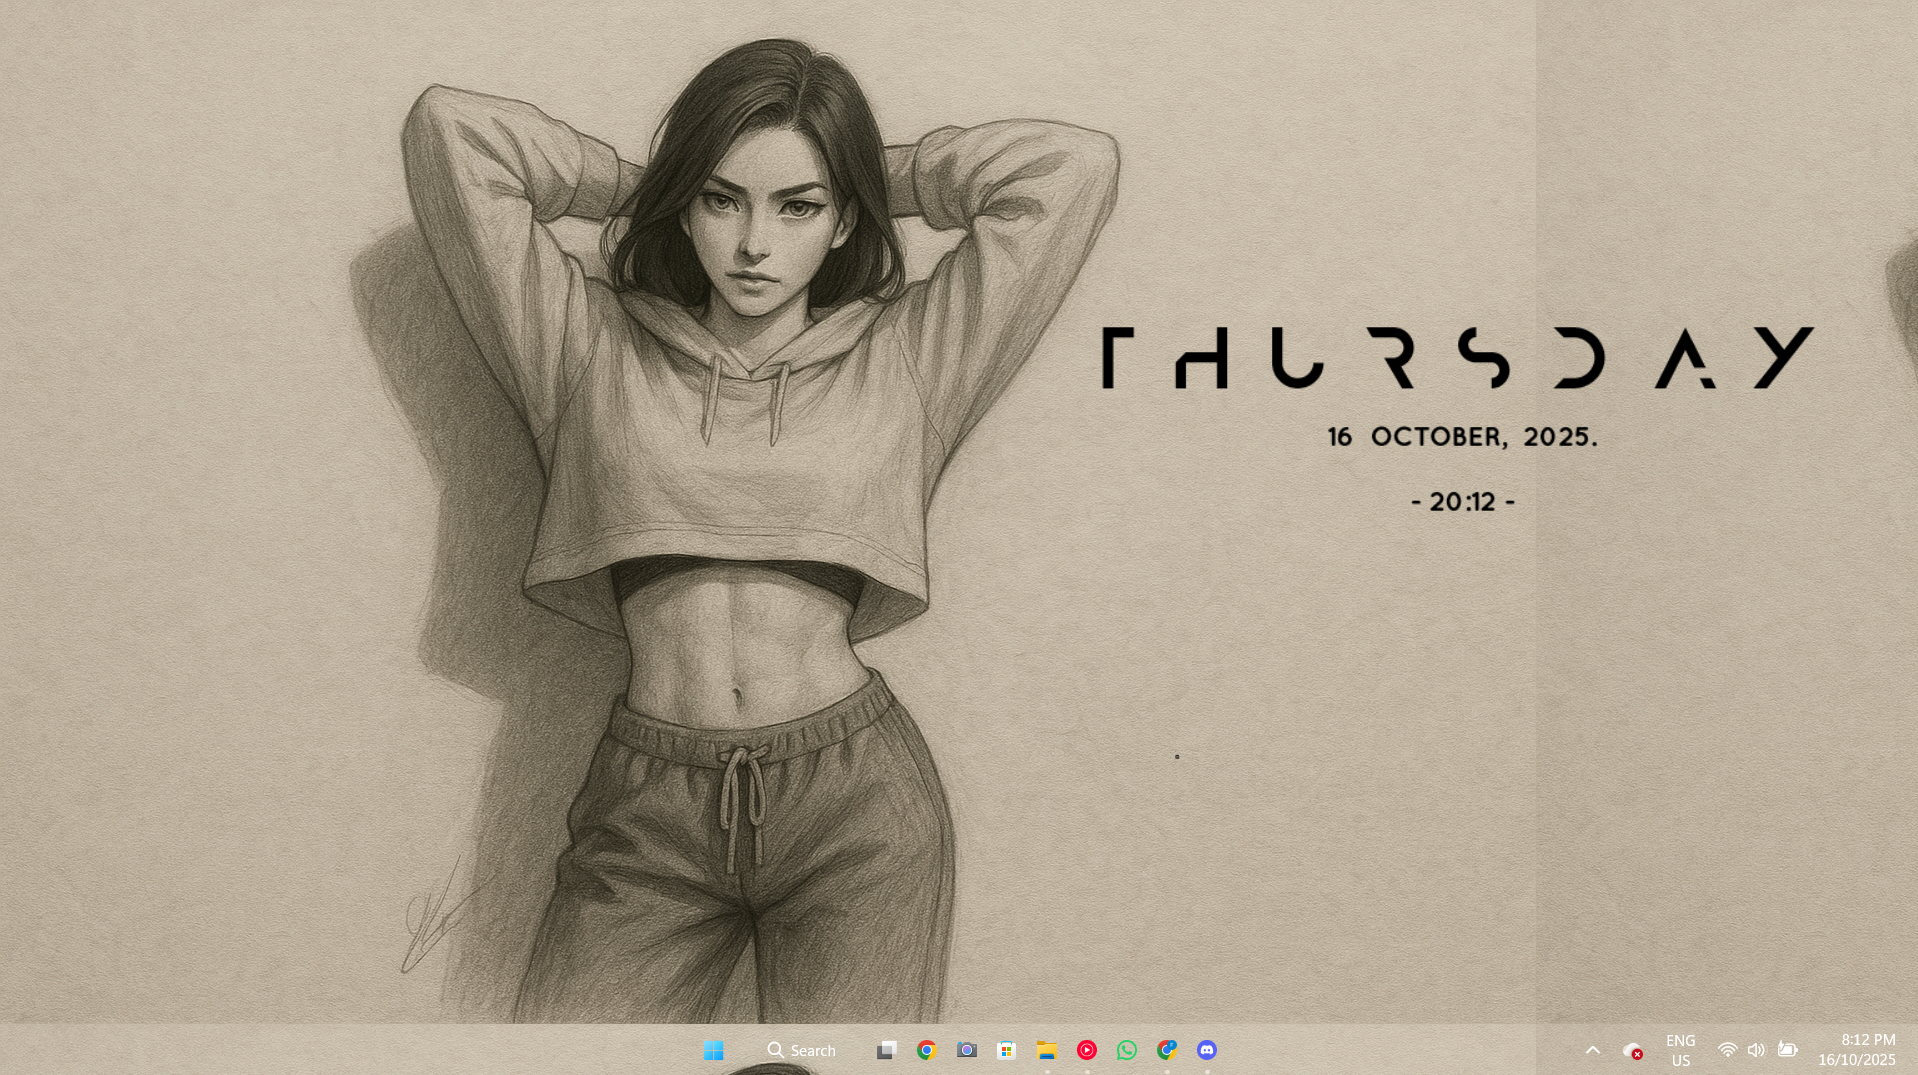
Task: Open the ENG US language switcher
Action: coord(1680,1050)
